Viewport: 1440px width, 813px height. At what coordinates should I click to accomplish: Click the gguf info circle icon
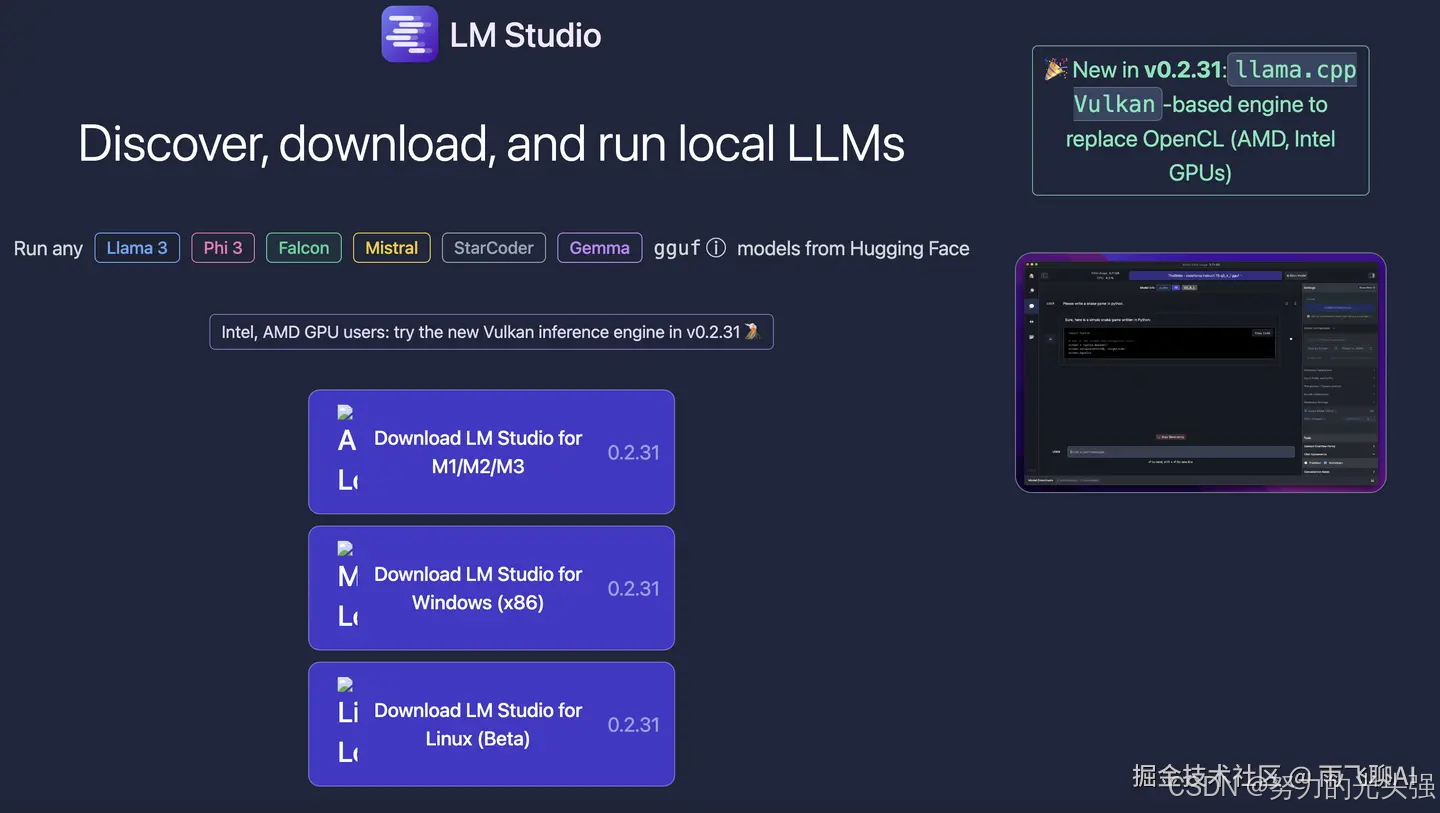pyautogui.click(x=716, y=248)
